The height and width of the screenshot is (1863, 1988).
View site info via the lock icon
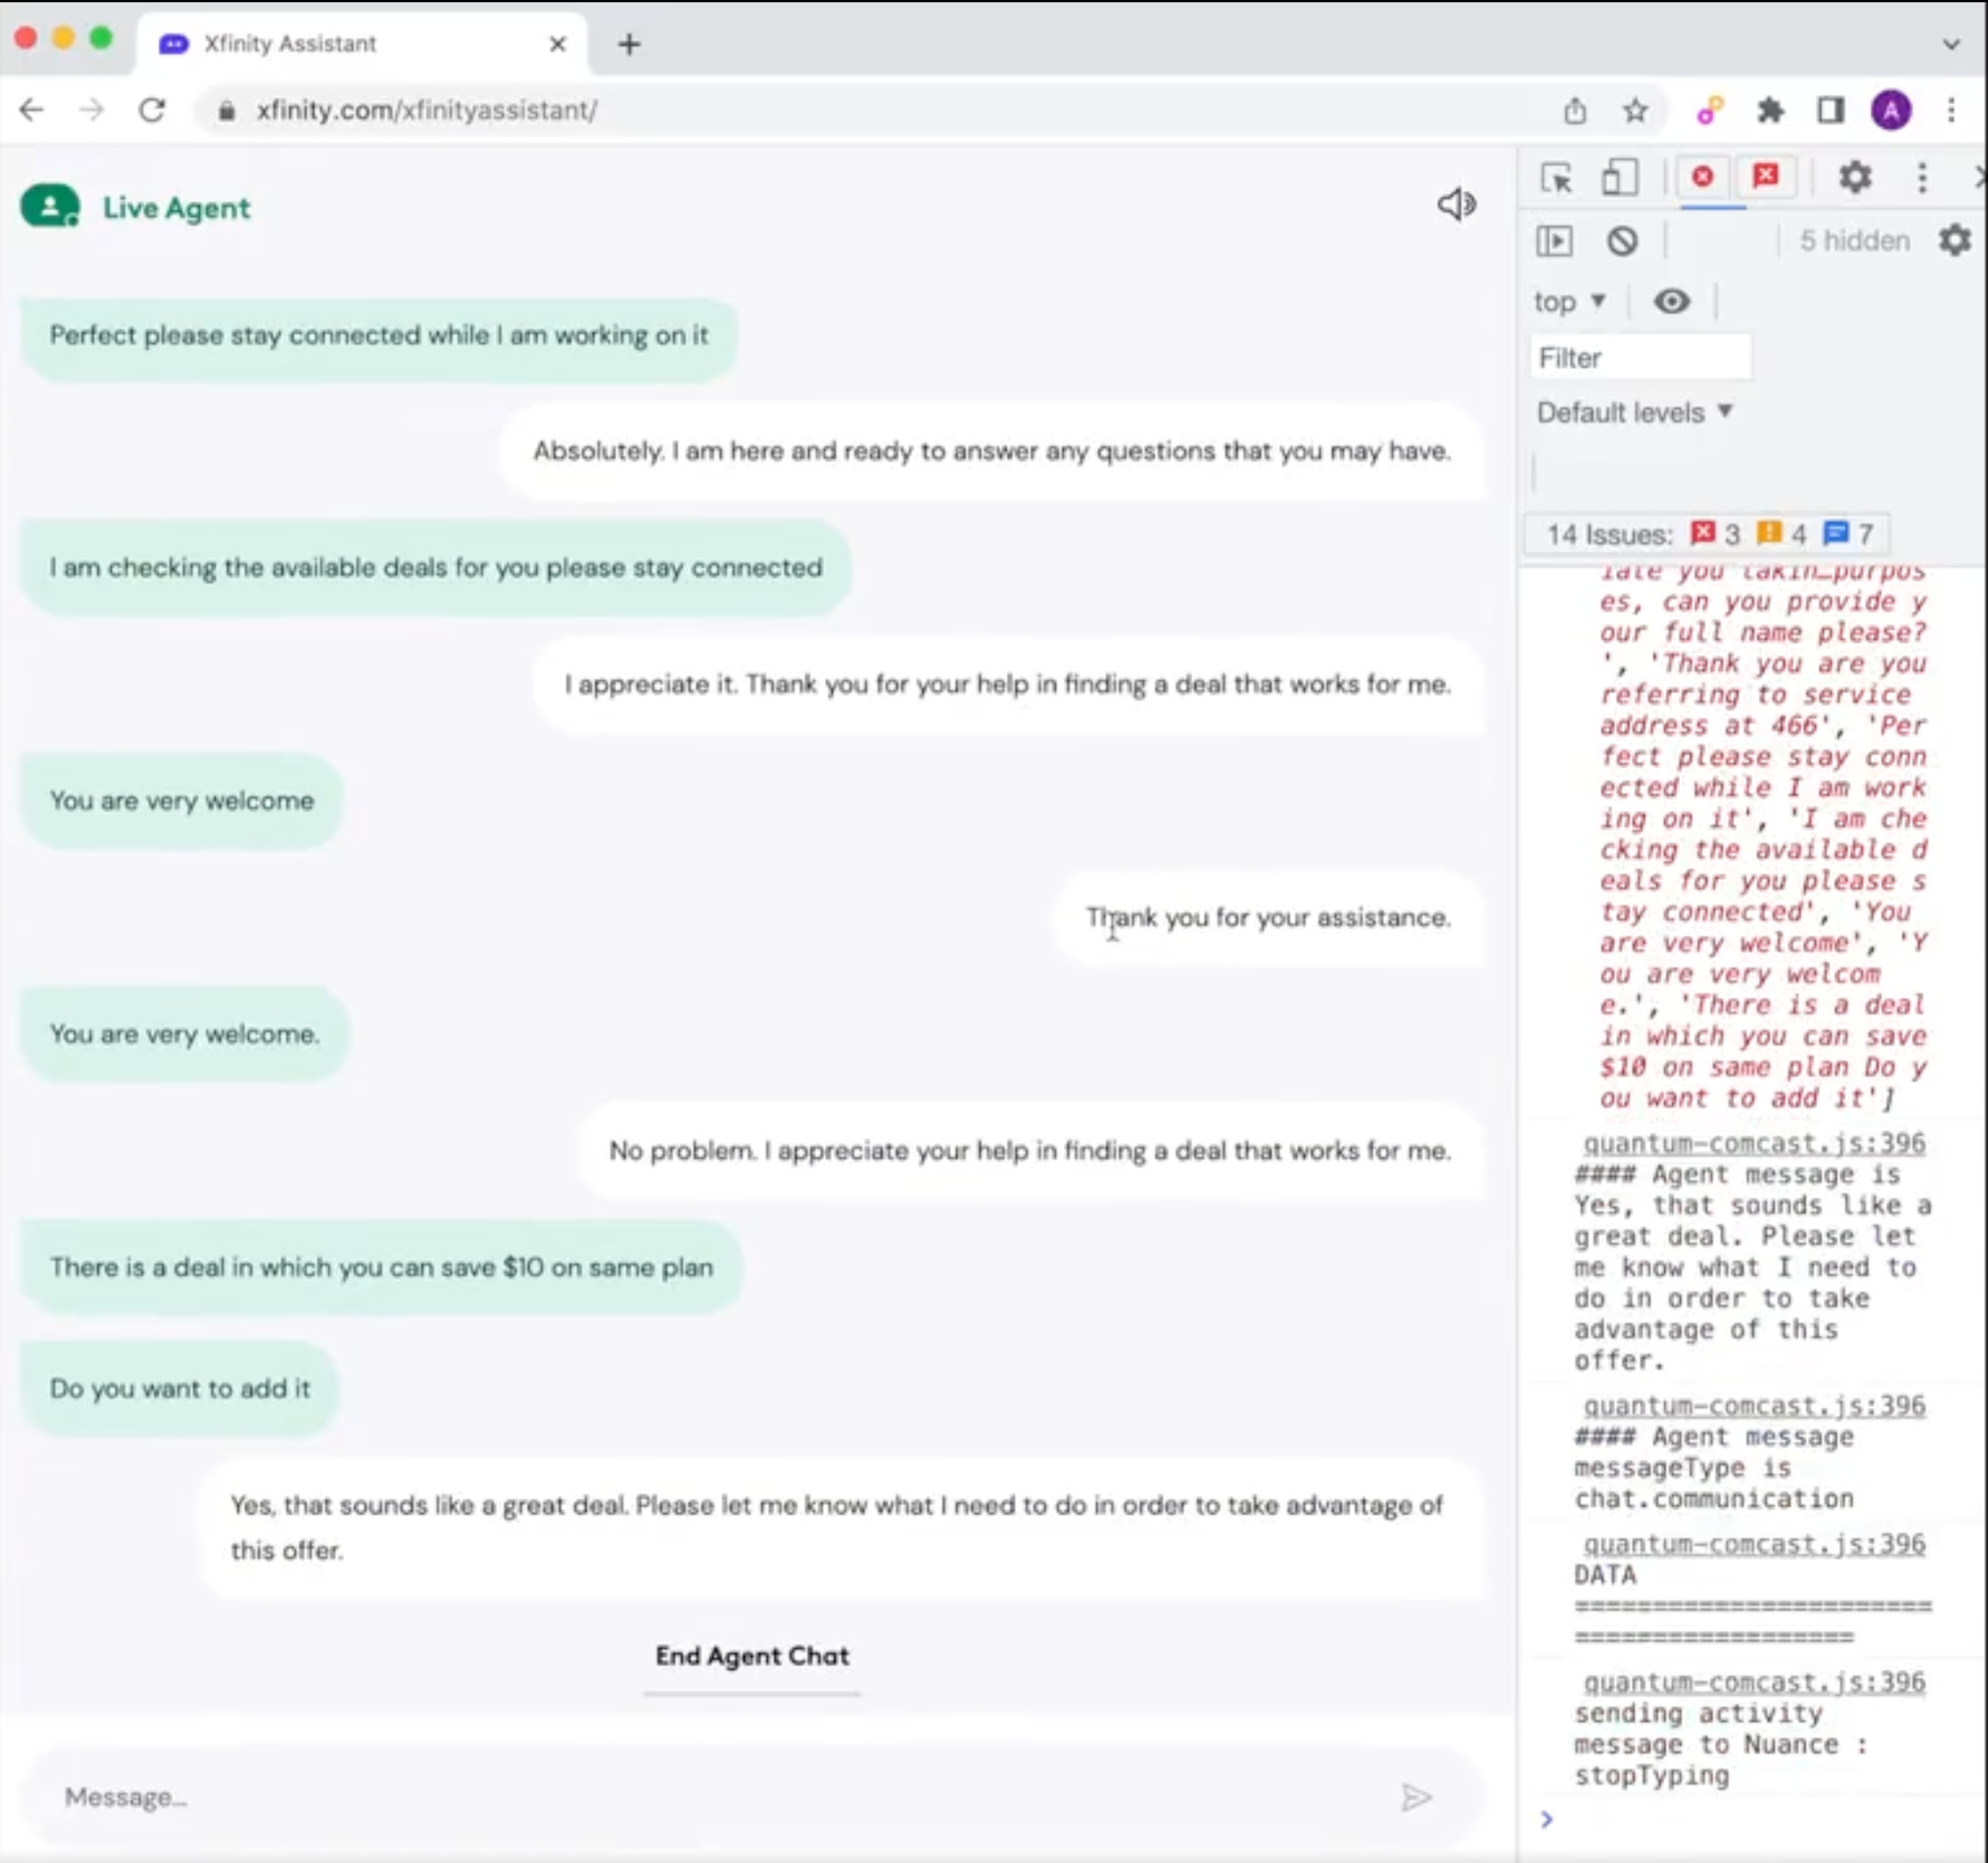[x=227, y=111]
